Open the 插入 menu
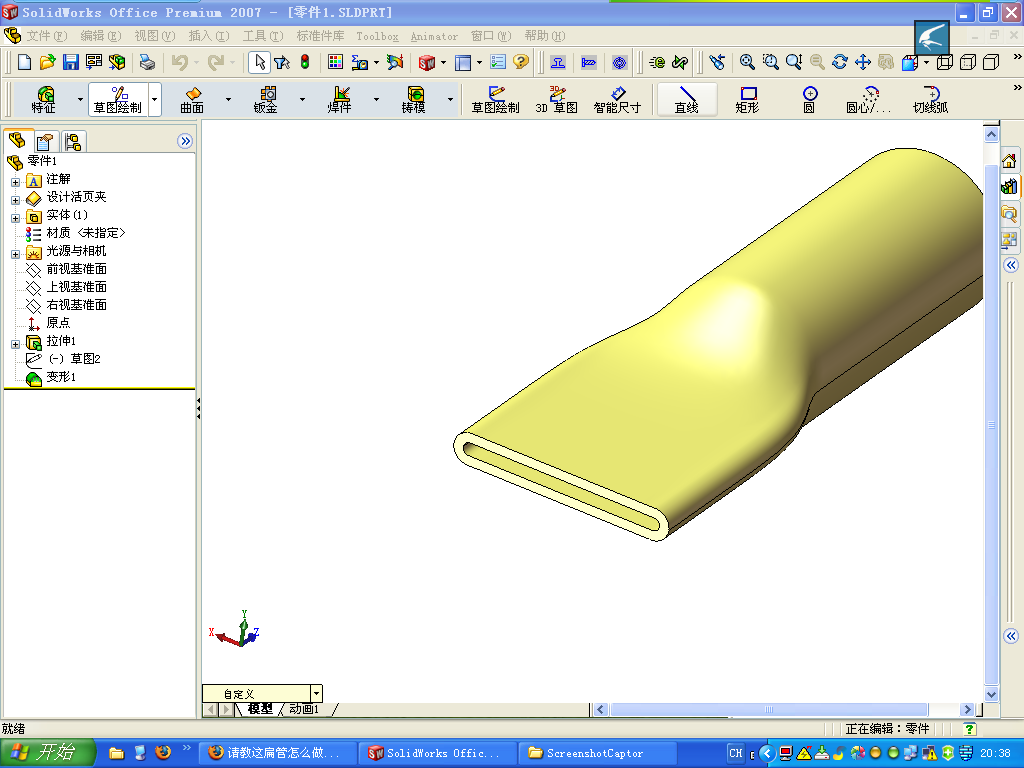The image size is (1024, 768). [x=207, y=36]
